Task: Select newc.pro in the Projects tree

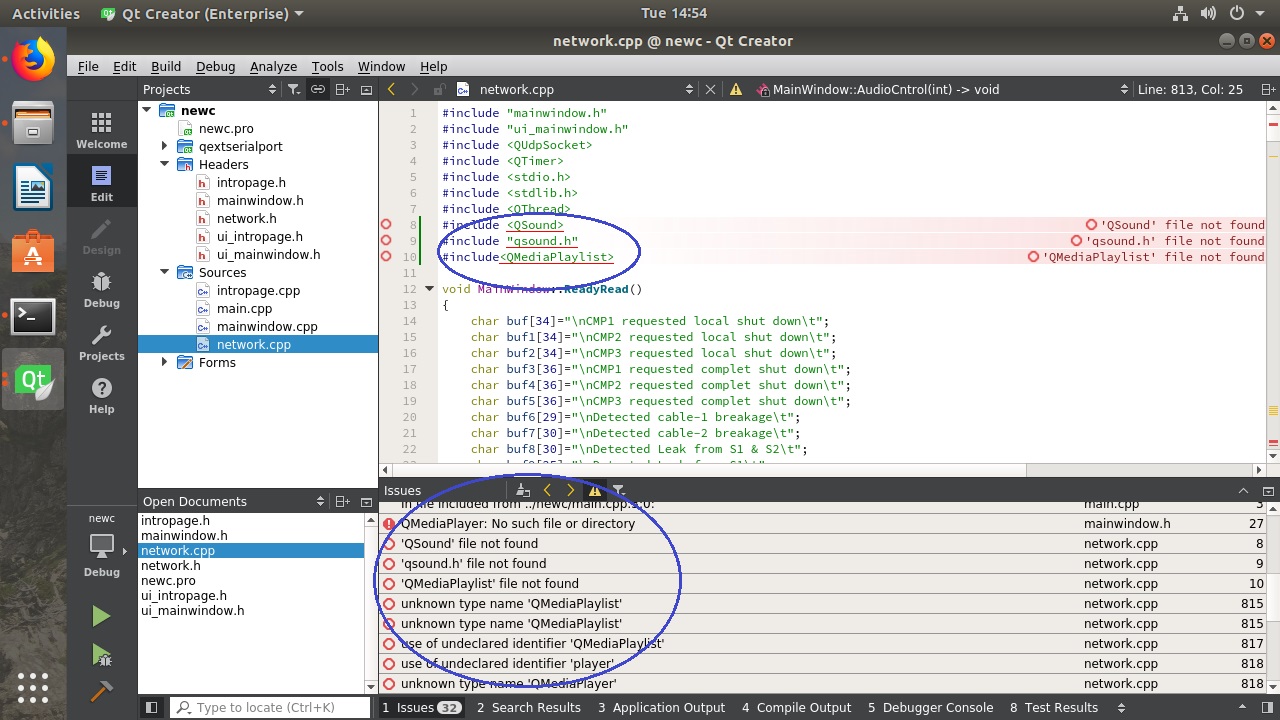Action: tap(226, 128)
